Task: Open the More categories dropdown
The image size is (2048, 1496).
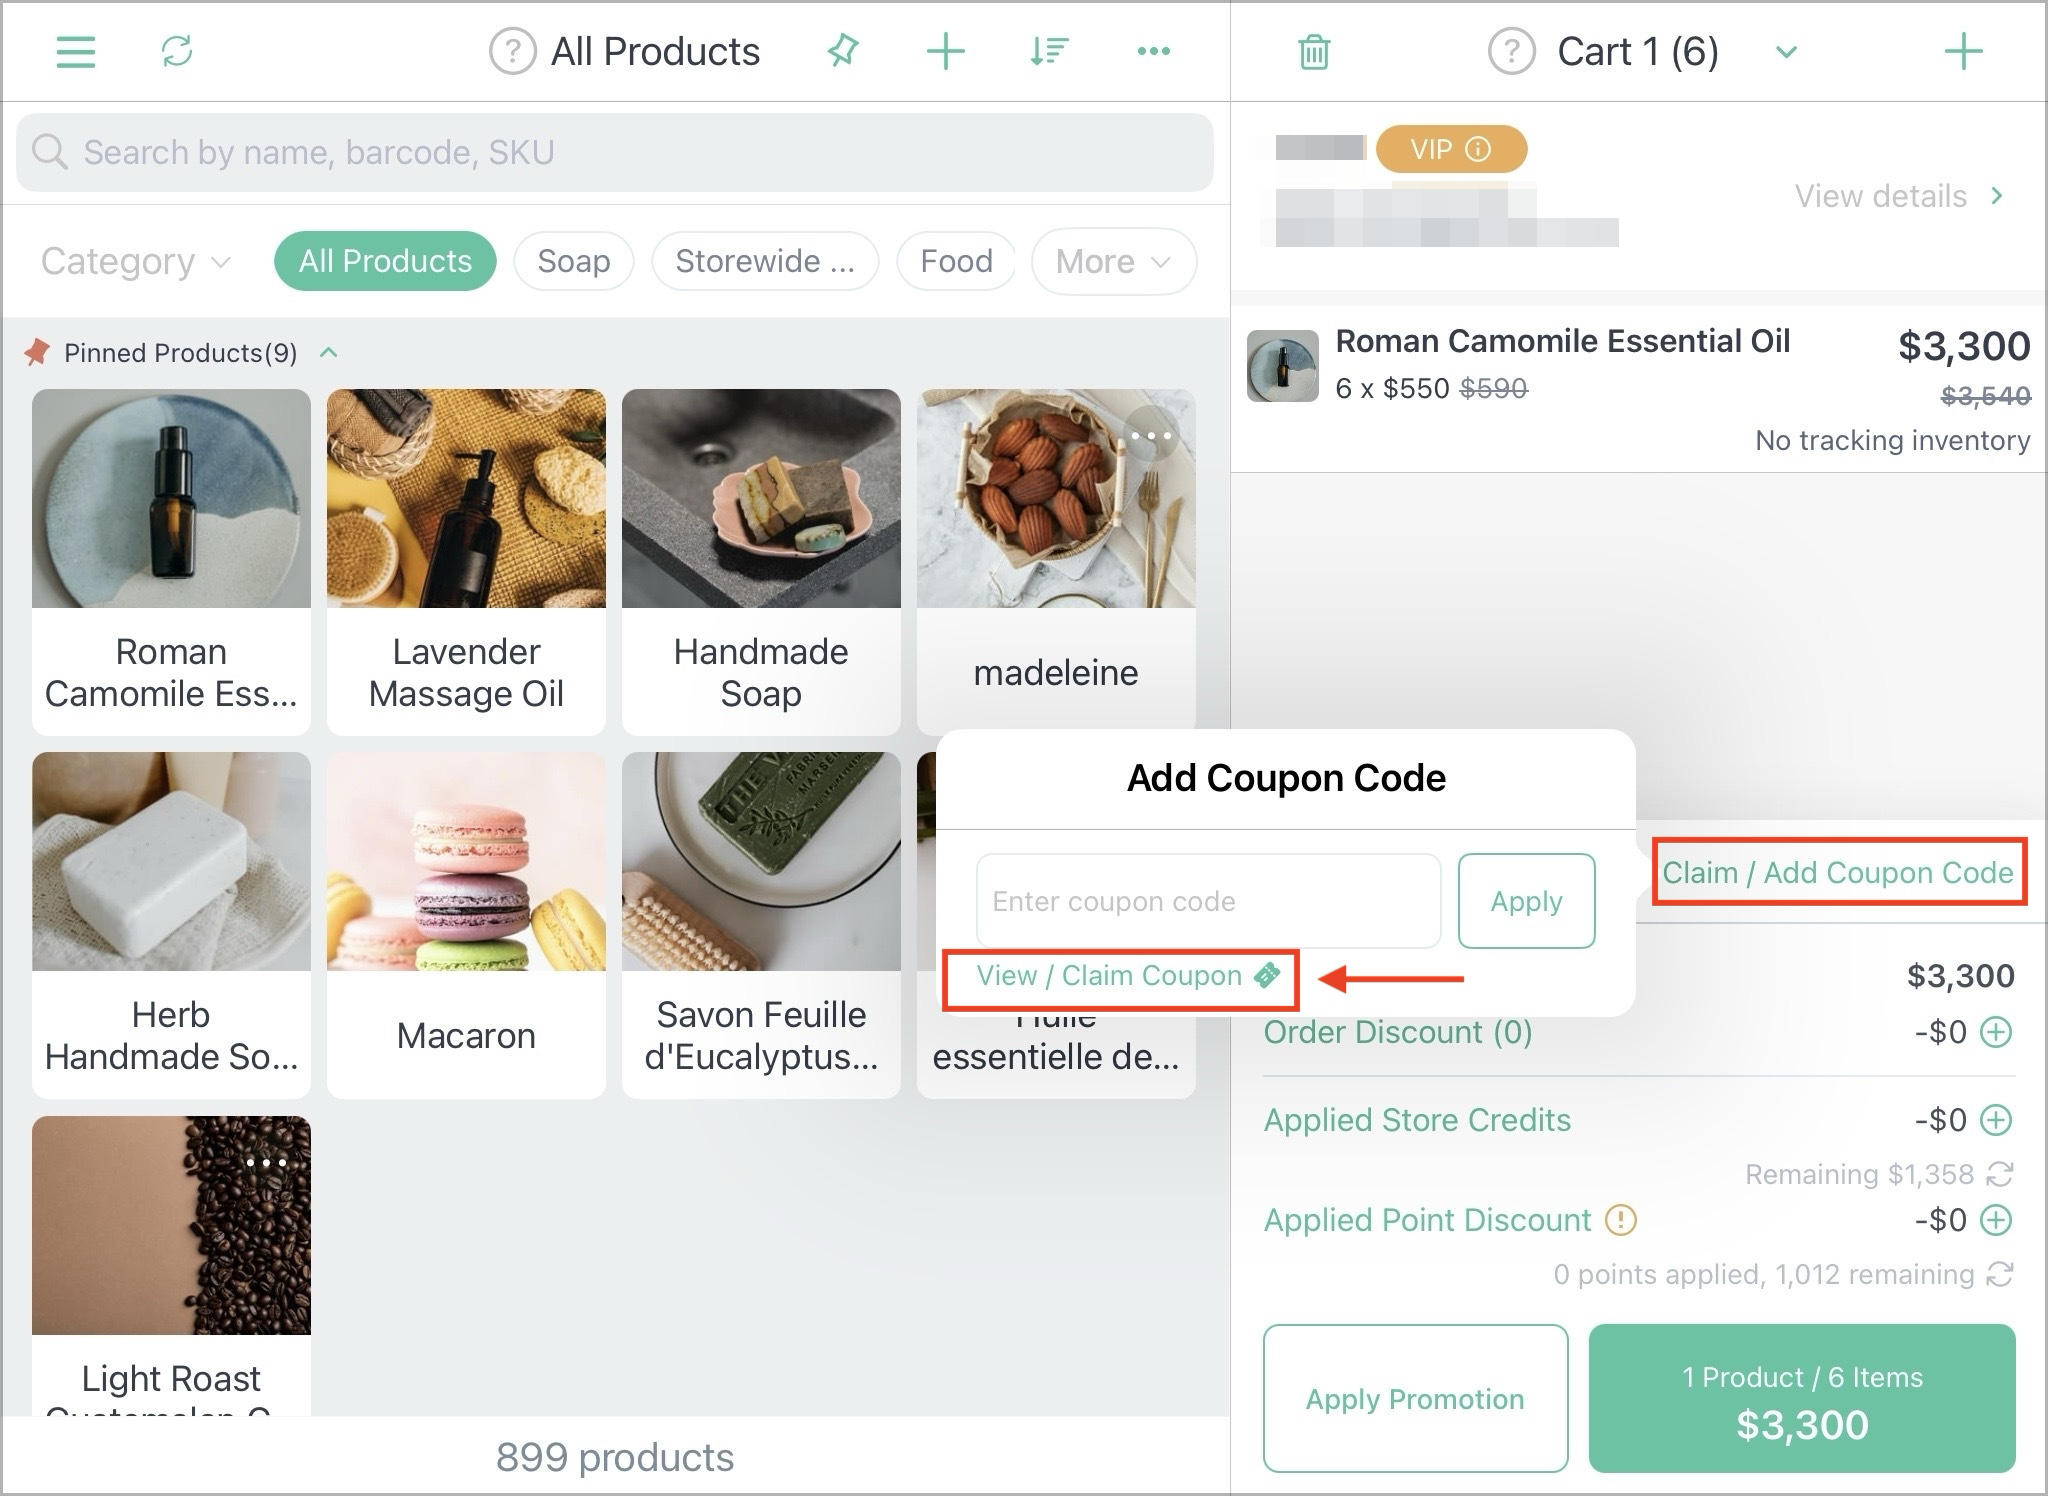Action: coord(1113,262)
